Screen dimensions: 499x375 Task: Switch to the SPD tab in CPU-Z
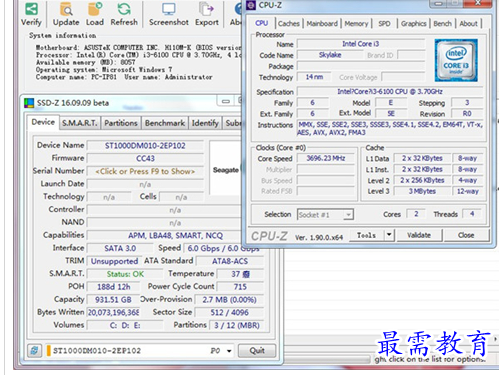coord(384,24)
